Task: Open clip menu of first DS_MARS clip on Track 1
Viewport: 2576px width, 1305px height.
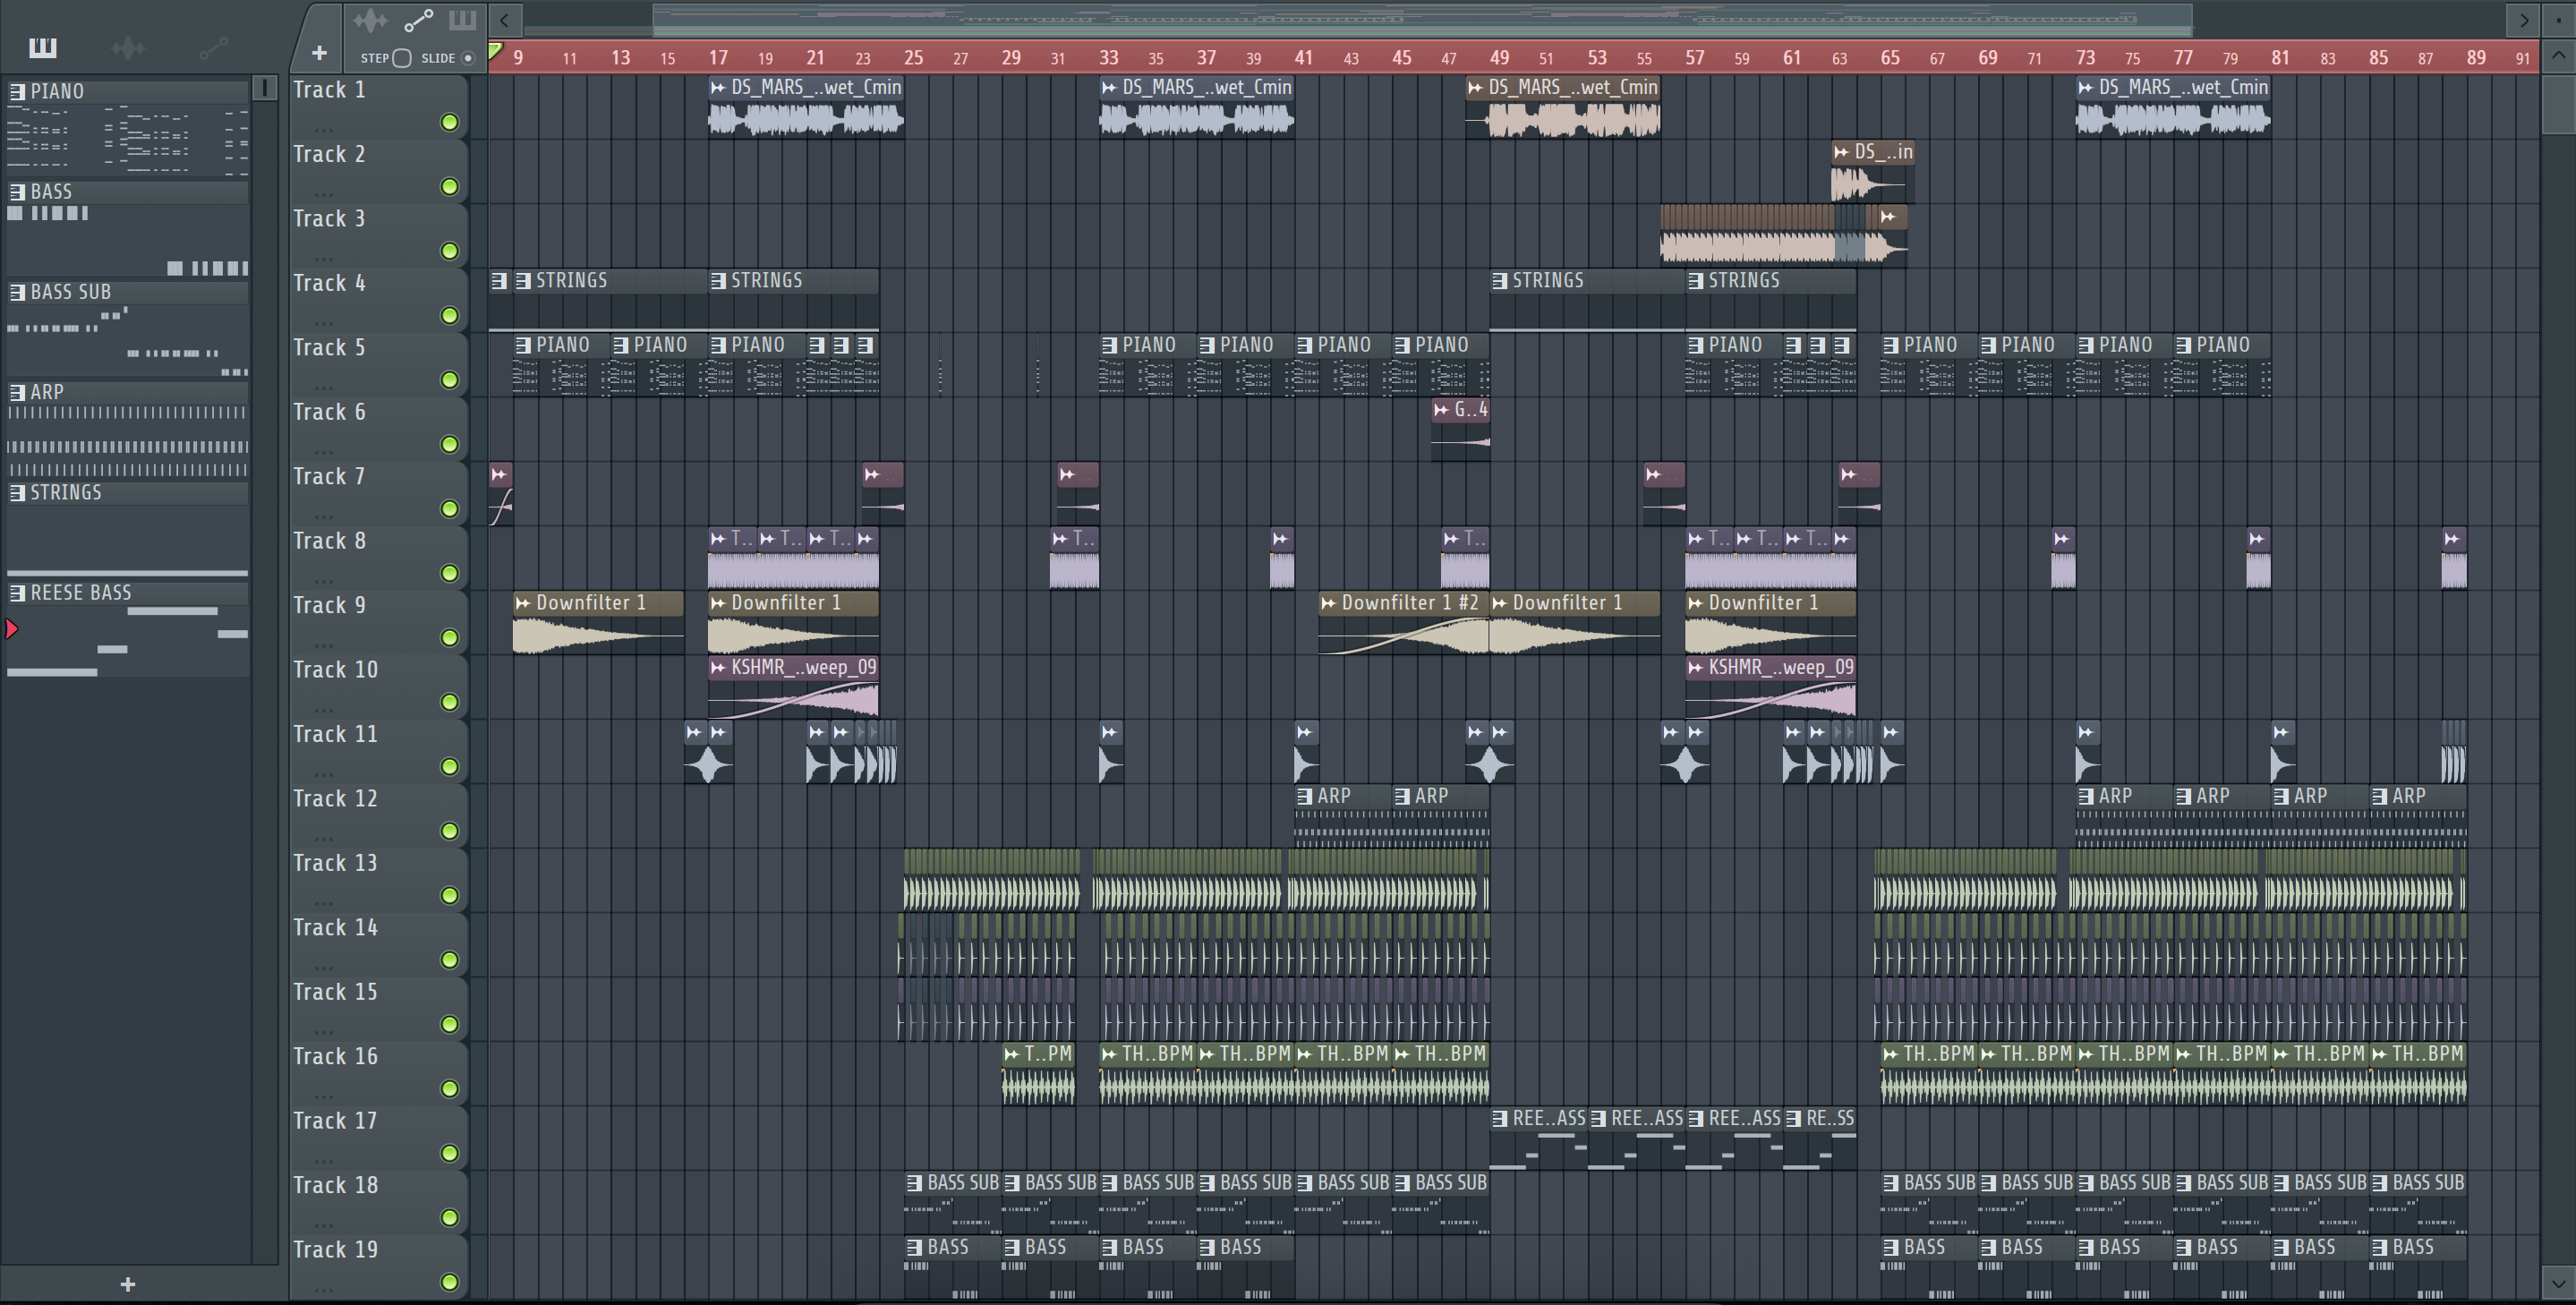Action: (x=718, y=88)
